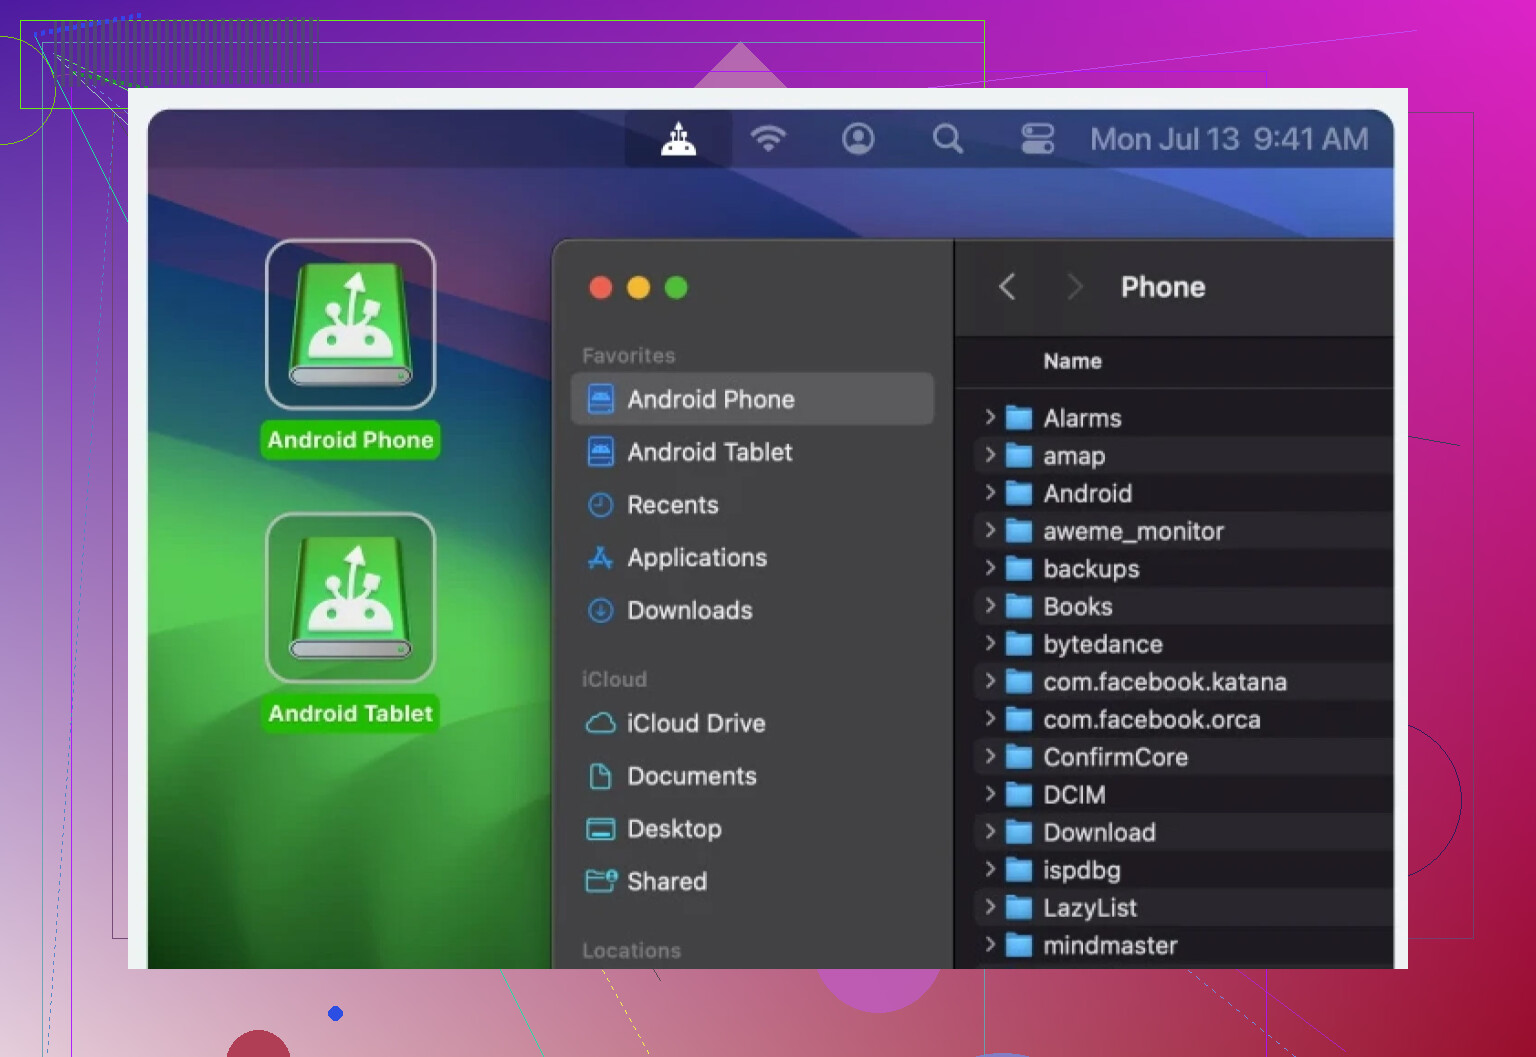Click the amap folder icon
The image size is (1536, 1057).
coord(1018,456)
